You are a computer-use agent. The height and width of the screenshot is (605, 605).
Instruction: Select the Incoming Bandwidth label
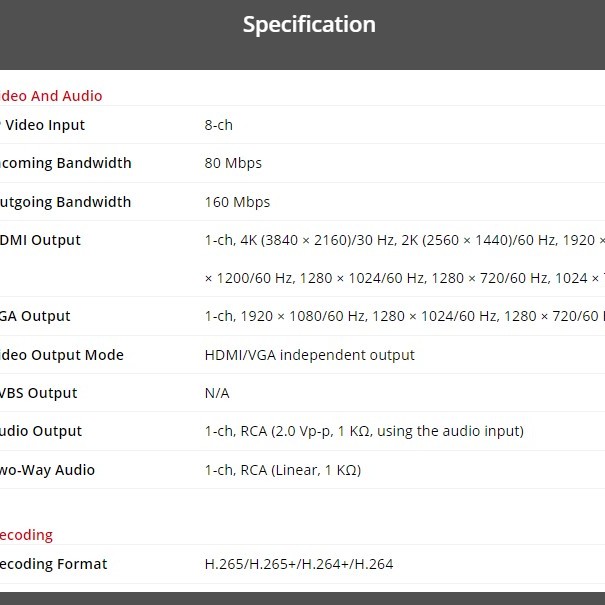pyautogui.click(x=65, y=163)
